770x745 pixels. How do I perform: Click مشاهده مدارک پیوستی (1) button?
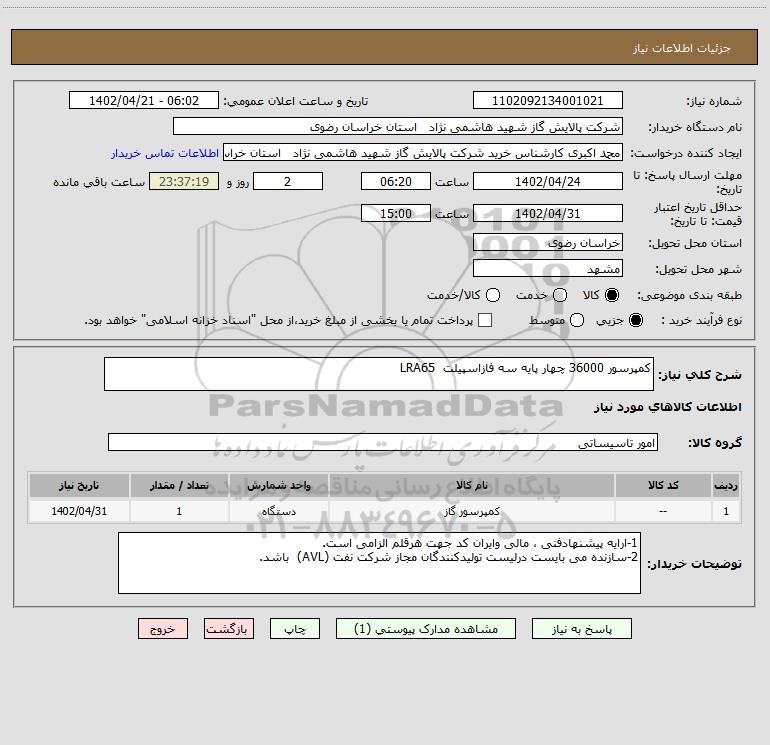tap(426, 629)
